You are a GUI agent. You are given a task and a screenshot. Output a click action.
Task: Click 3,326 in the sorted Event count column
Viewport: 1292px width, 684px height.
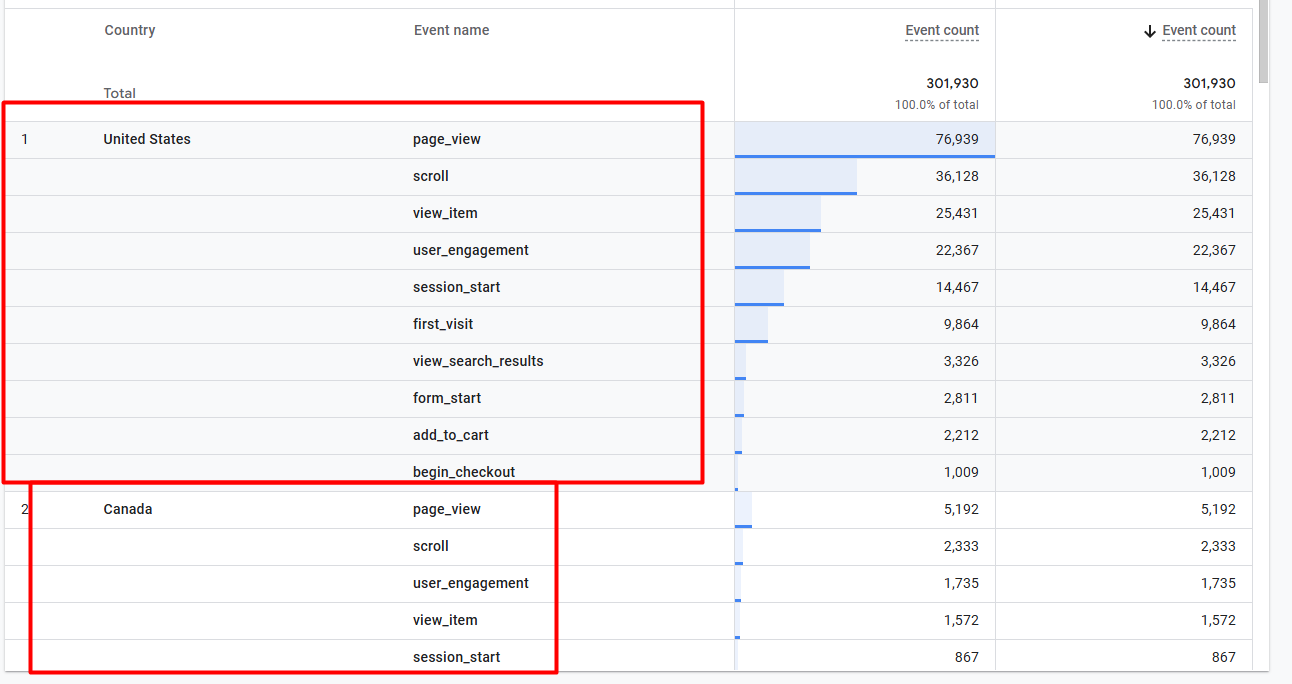[1218, 361]
